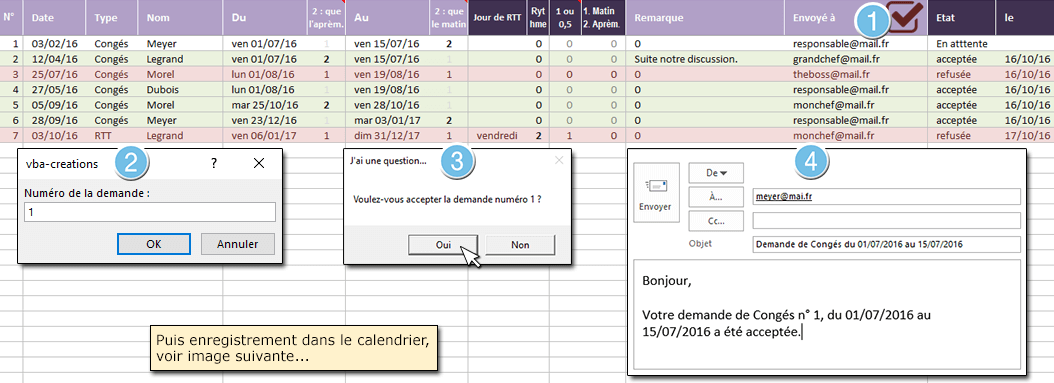Focus the Numéro de la demande field
The width and height of the screenshot is (1054, 383).
tap(150, 212)
